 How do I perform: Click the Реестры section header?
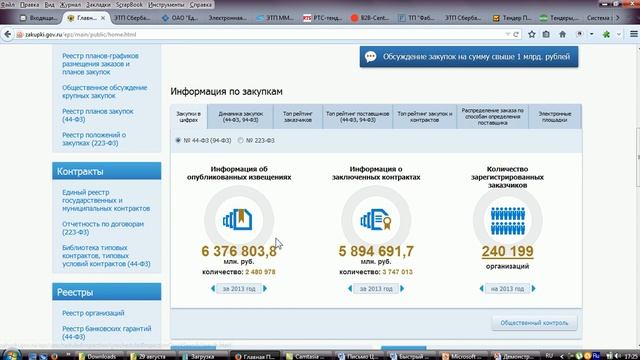[x=107, y=292]
